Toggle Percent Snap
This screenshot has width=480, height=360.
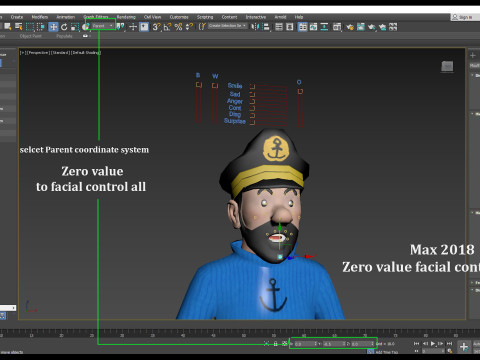[179, 27]
